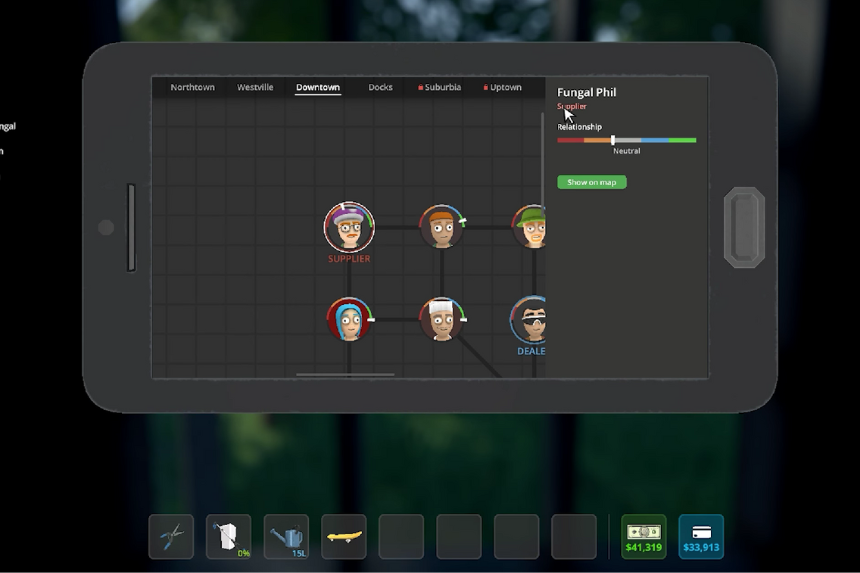Select the Uptown tab

tap(504, 88)
